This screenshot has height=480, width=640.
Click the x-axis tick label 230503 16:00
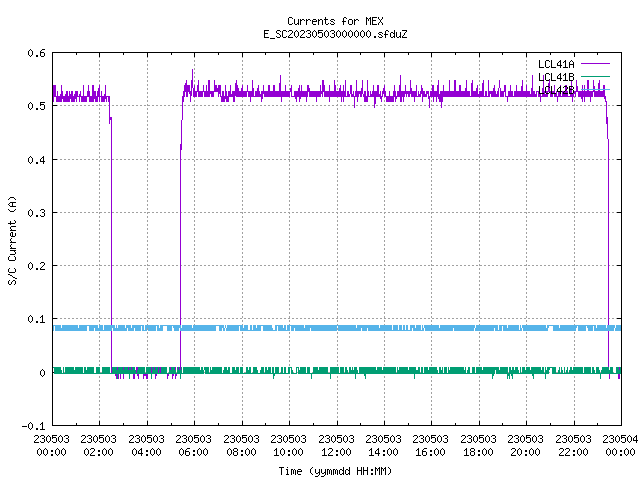430,446
